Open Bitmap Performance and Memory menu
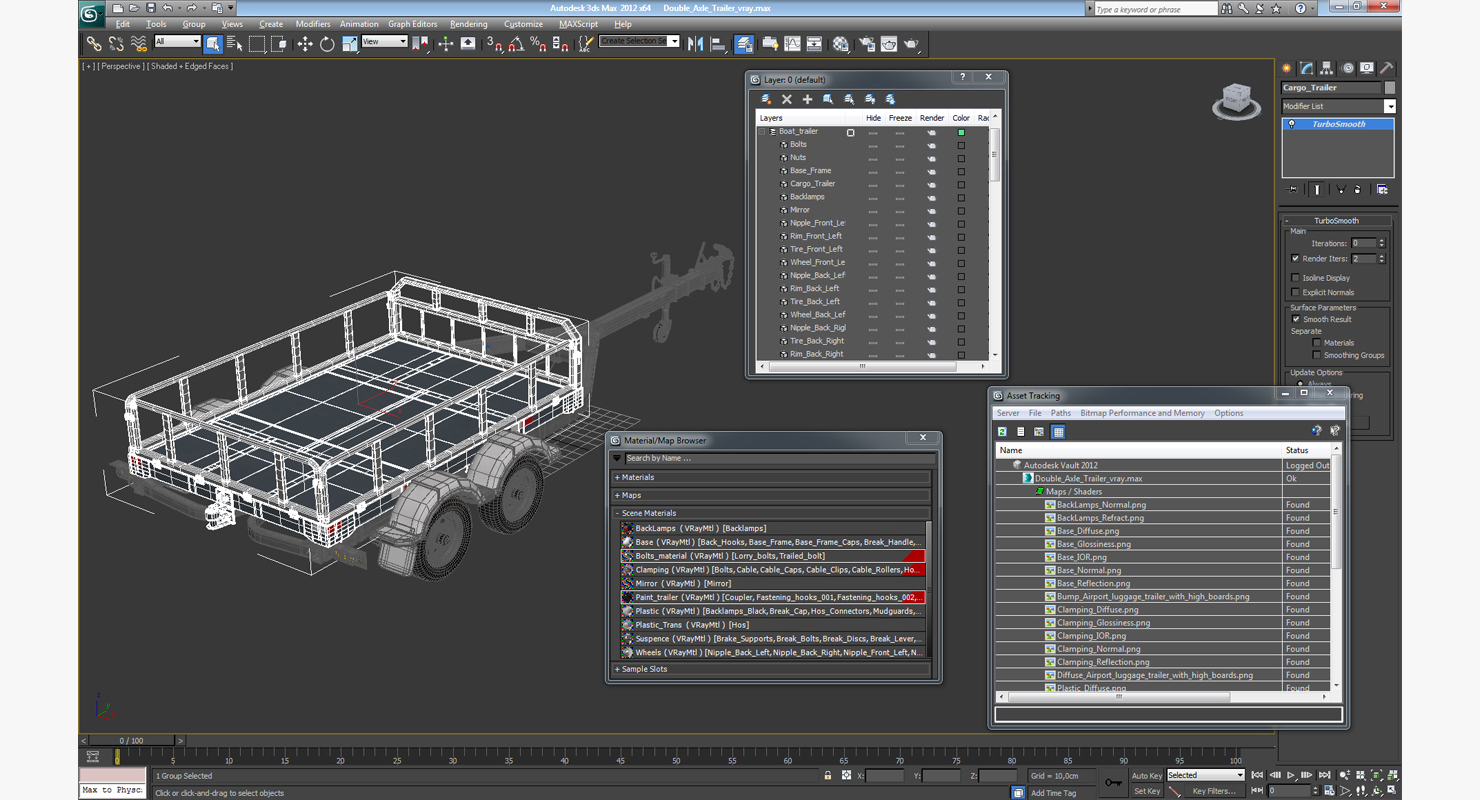 click(x=1142, y=413)
